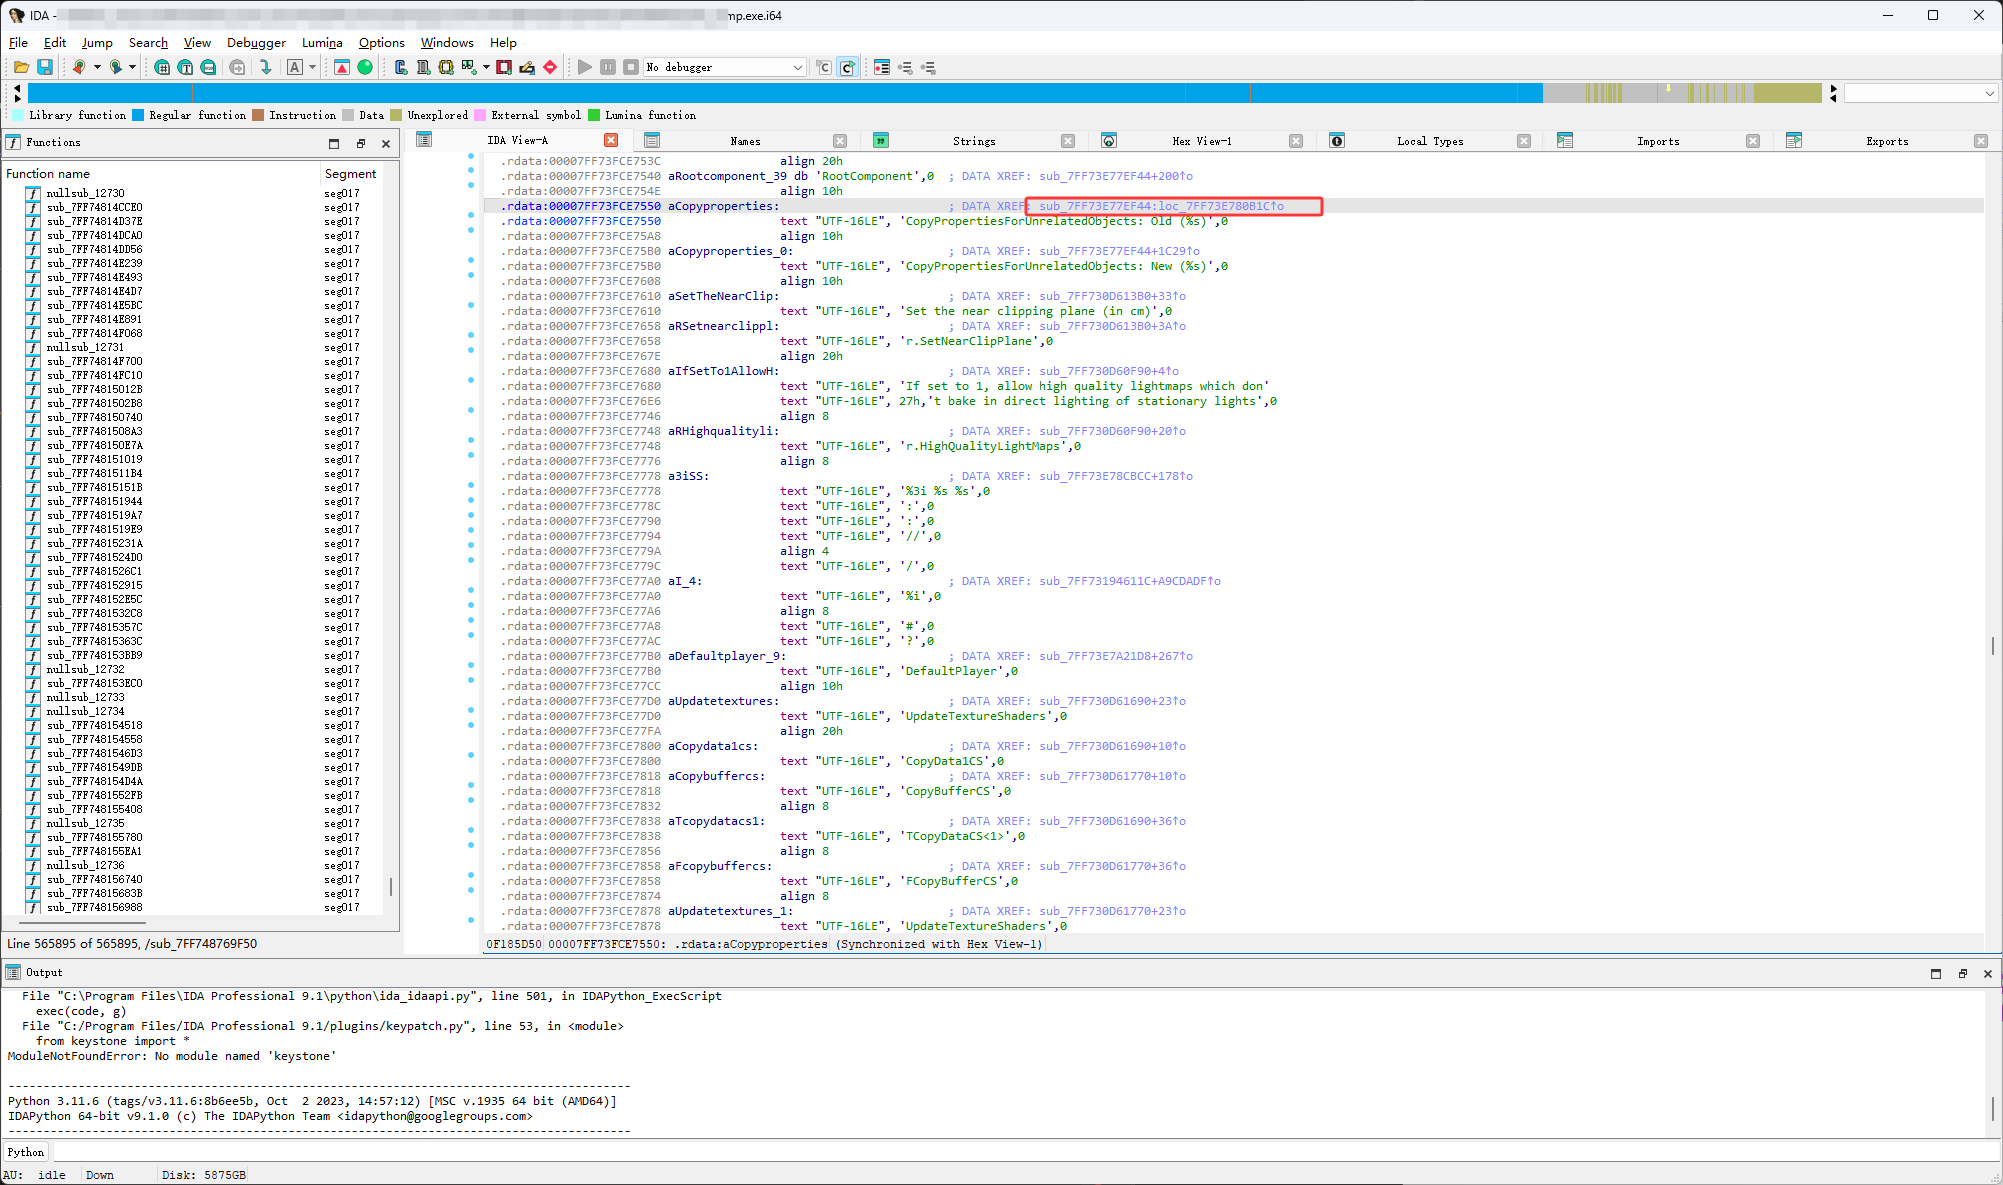Click the Open file toolbar icon
Image resolution: width=2003 pixels, height=1185 pixels.
point(21,67)
